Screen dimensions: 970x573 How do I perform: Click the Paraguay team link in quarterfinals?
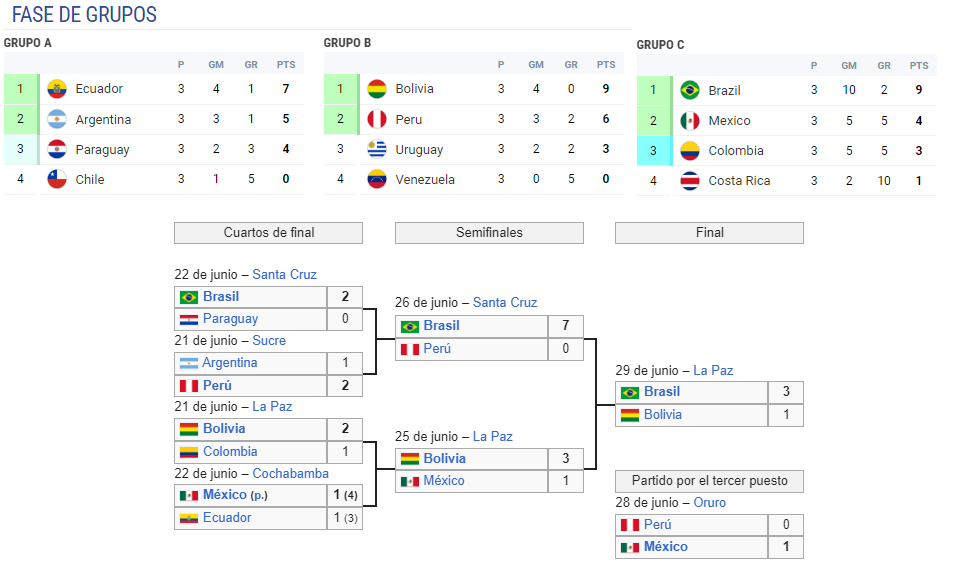230,319
